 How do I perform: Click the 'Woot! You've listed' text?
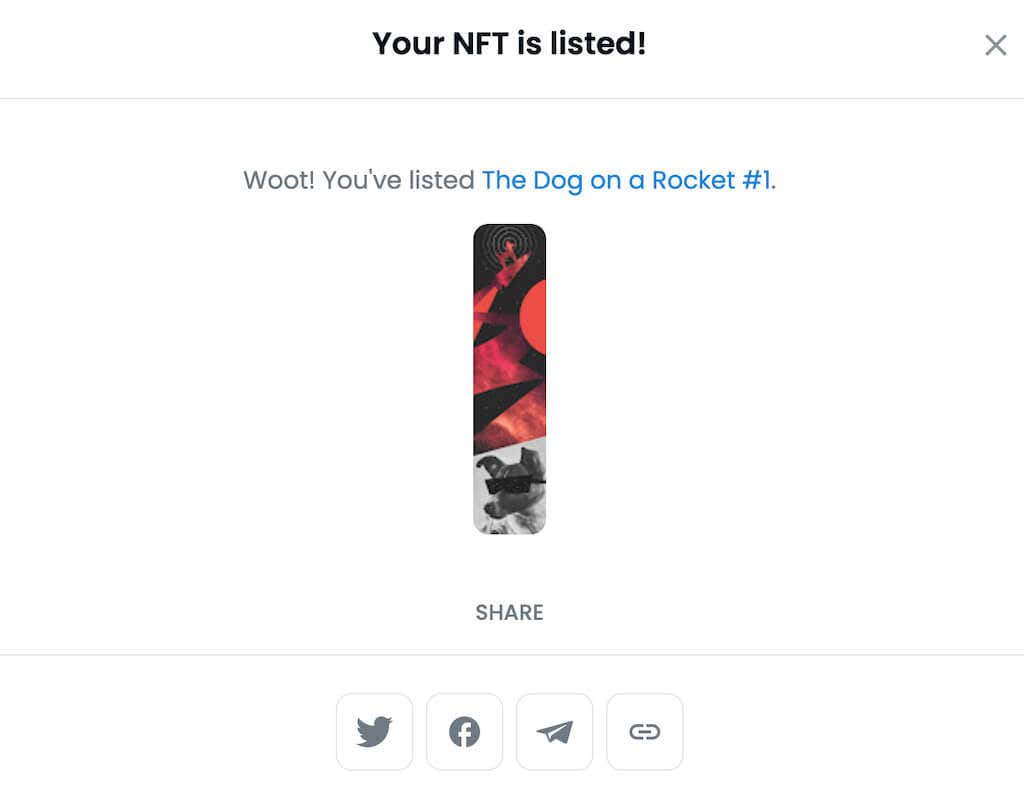pyautogui.click(x=359, y=180)
